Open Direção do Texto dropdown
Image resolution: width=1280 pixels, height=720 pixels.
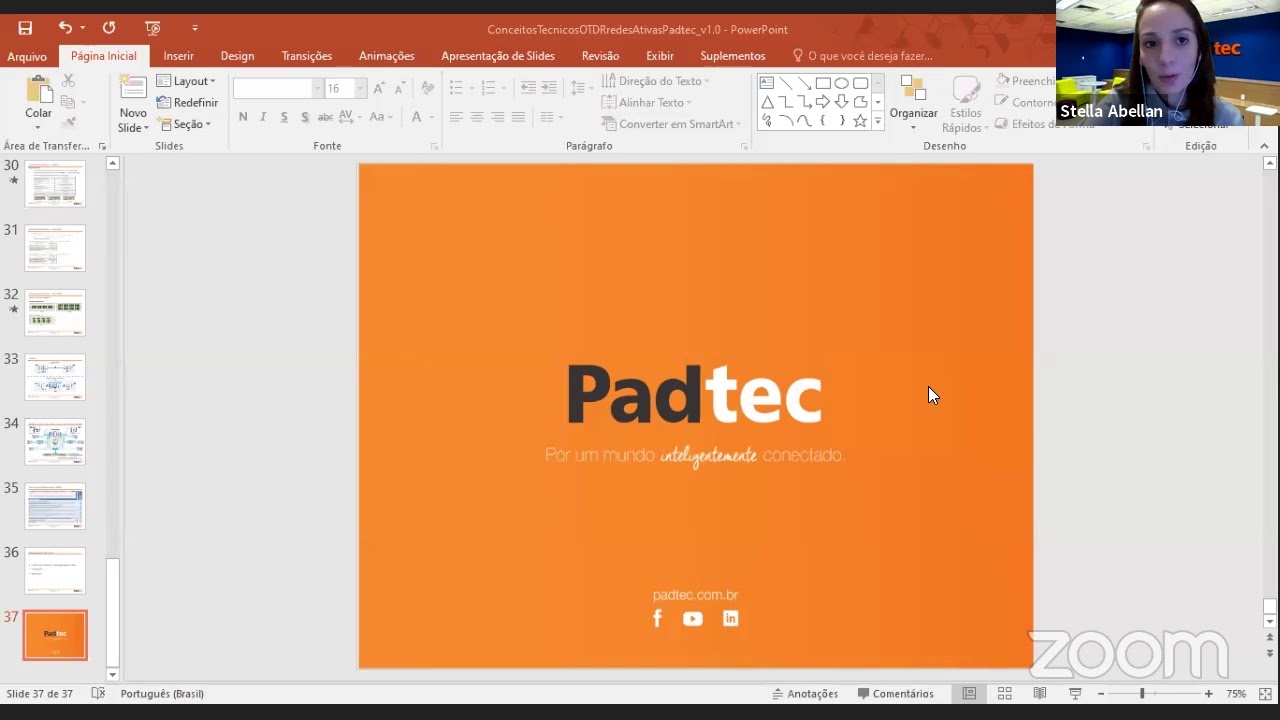click(x=655, y=81)
